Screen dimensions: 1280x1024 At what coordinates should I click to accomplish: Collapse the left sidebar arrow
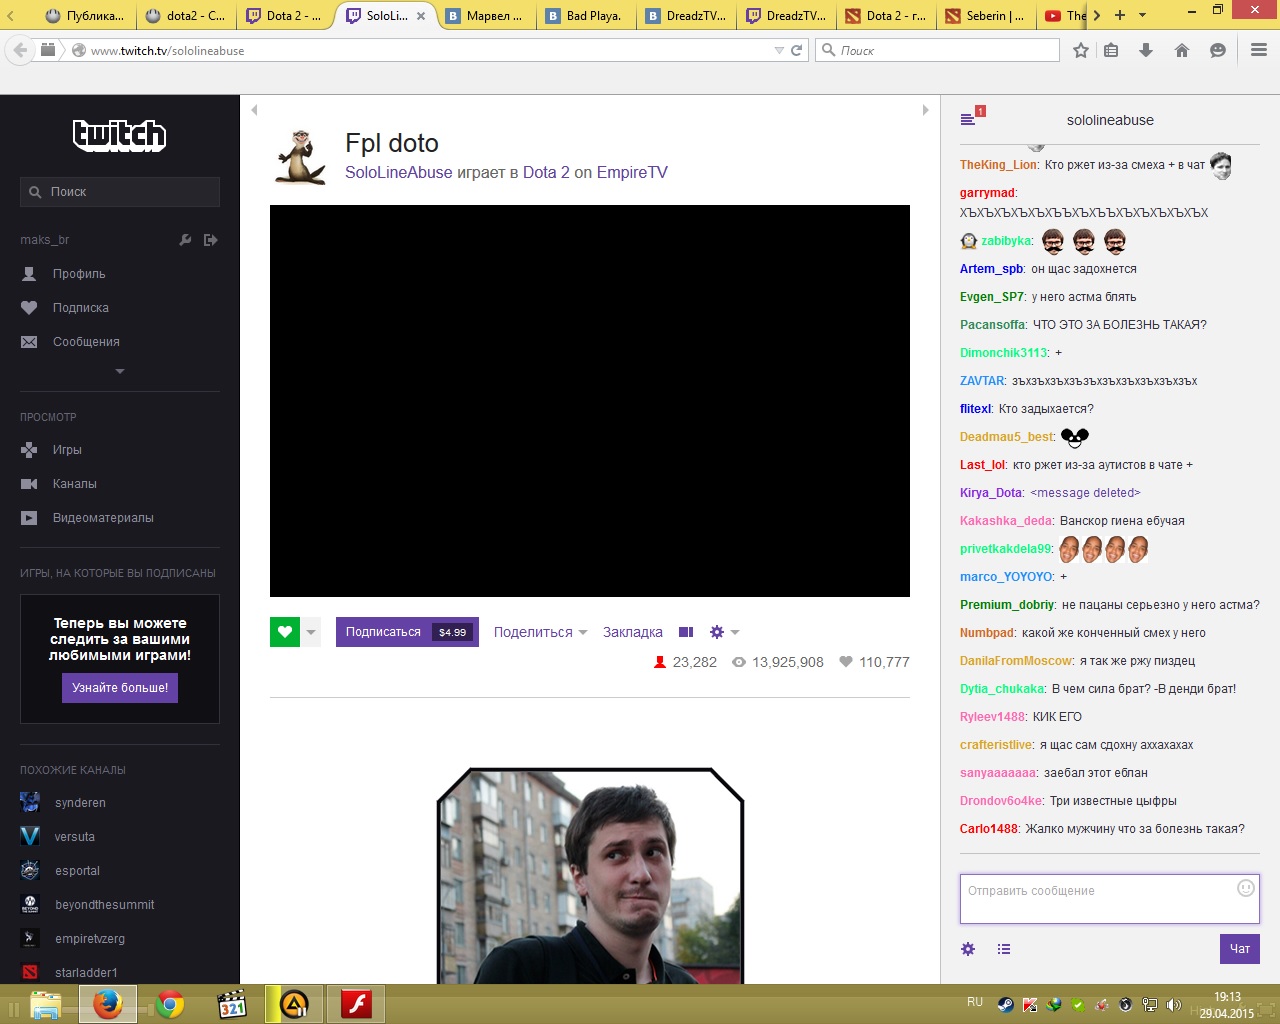(254, 110)
